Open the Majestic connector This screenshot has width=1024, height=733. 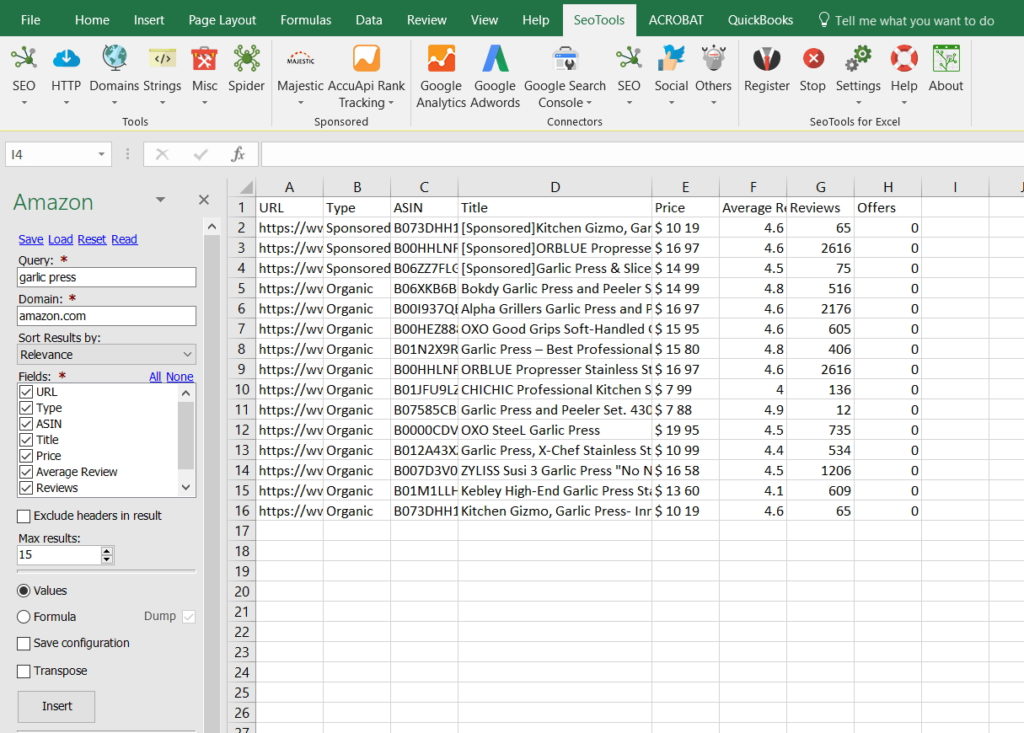300,58
